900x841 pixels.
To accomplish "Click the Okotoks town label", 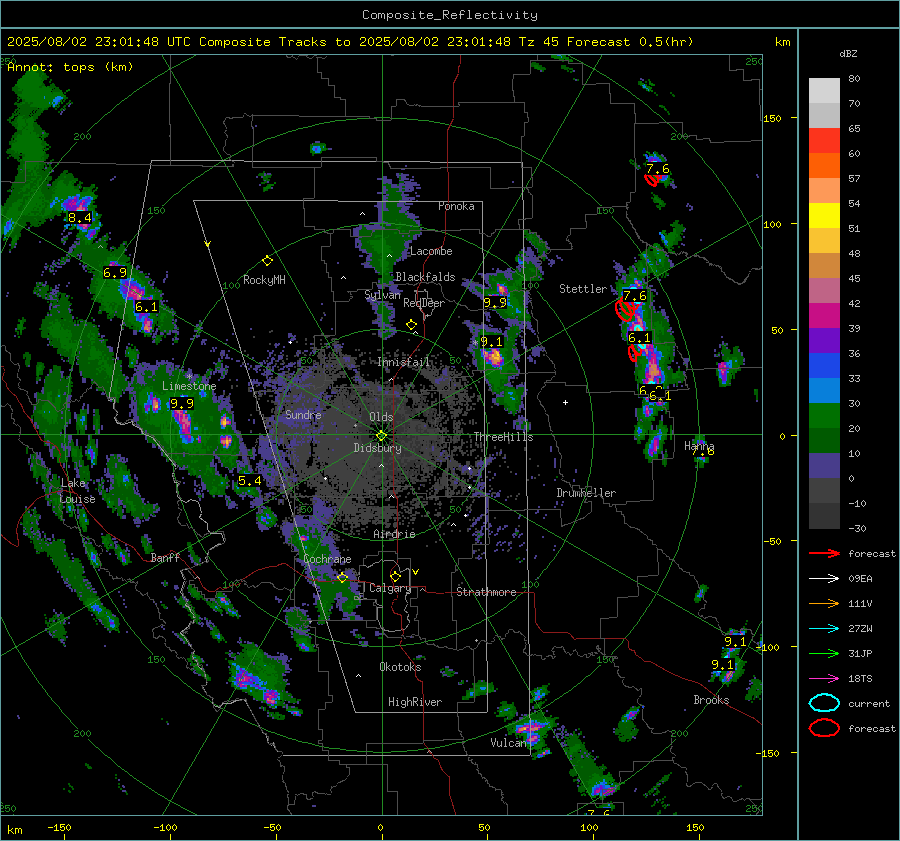I will 400,667.
